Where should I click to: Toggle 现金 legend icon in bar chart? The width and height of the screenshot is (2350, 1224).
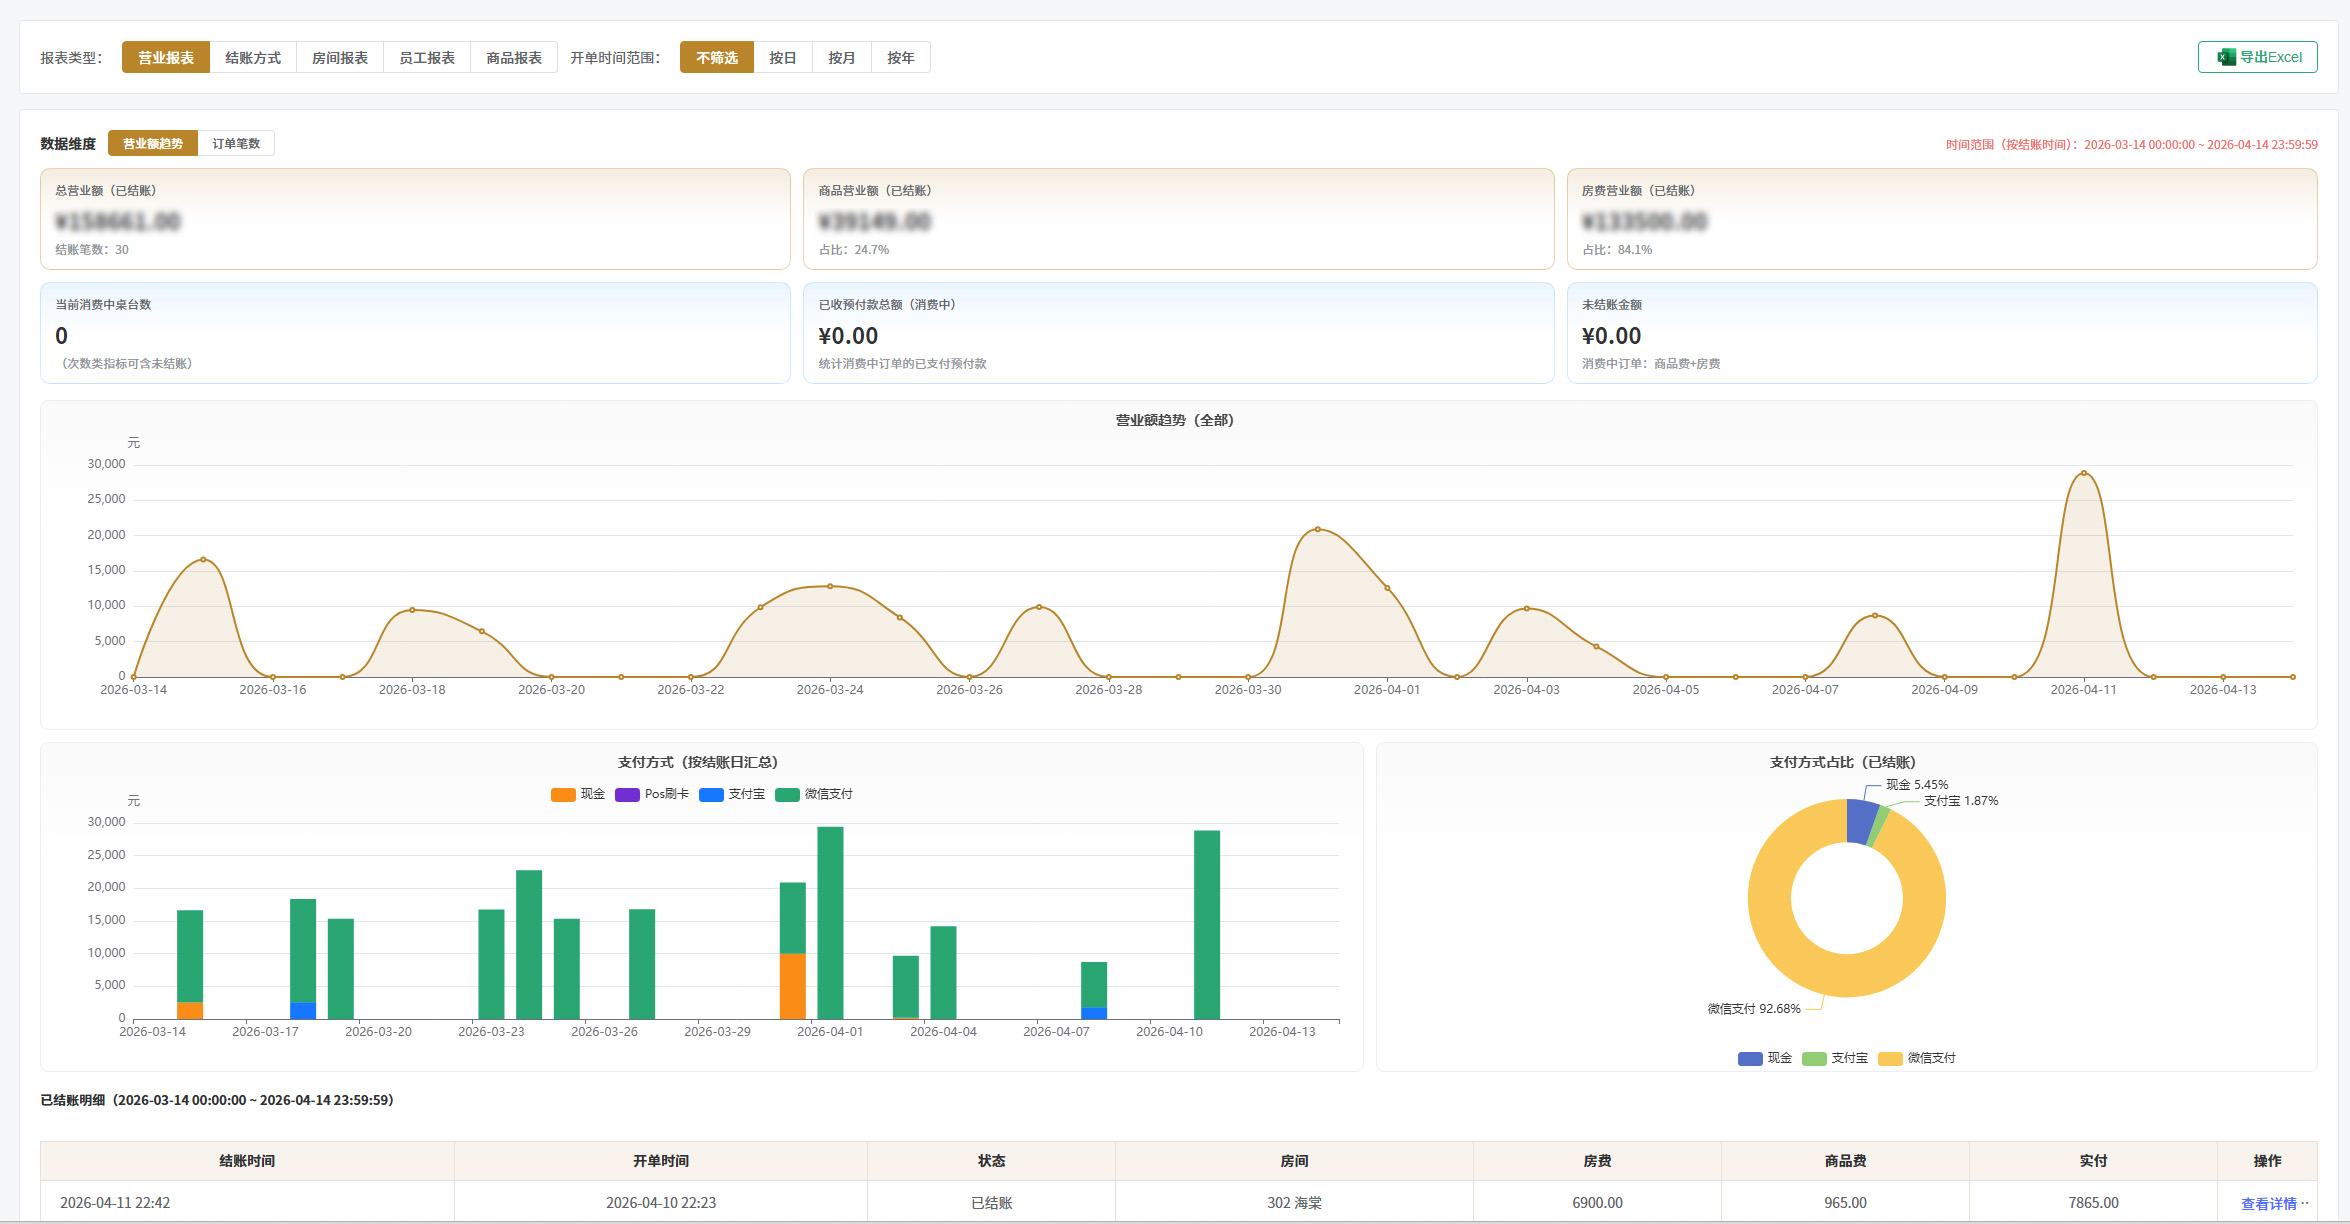coord(563,795)
